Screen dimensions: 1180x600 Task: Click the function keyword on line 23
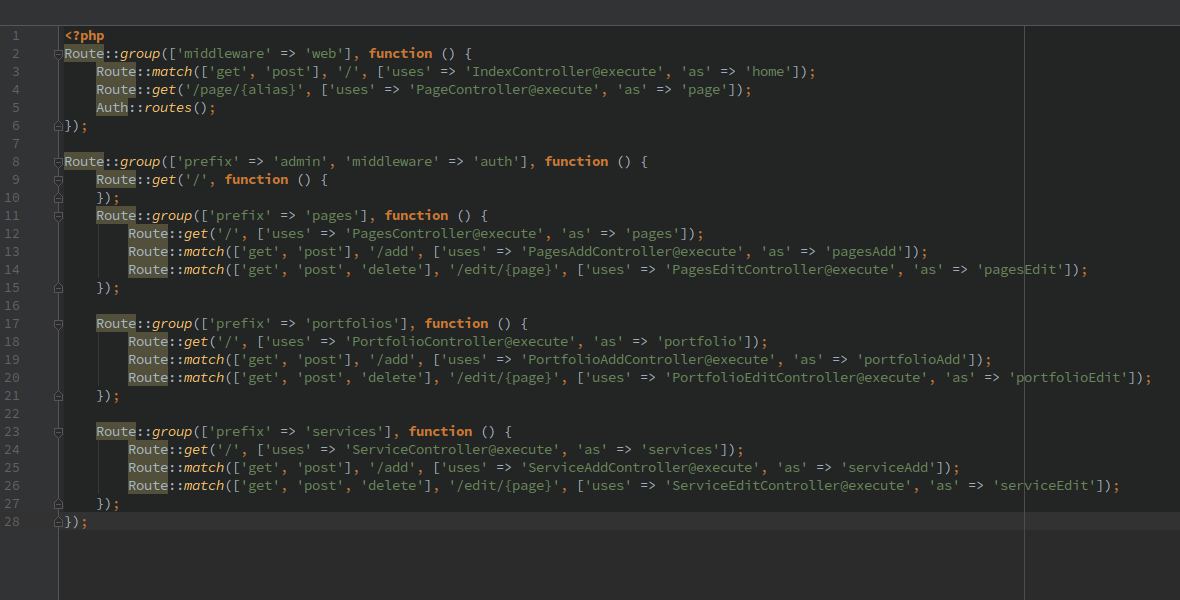[x=441, y=432]
